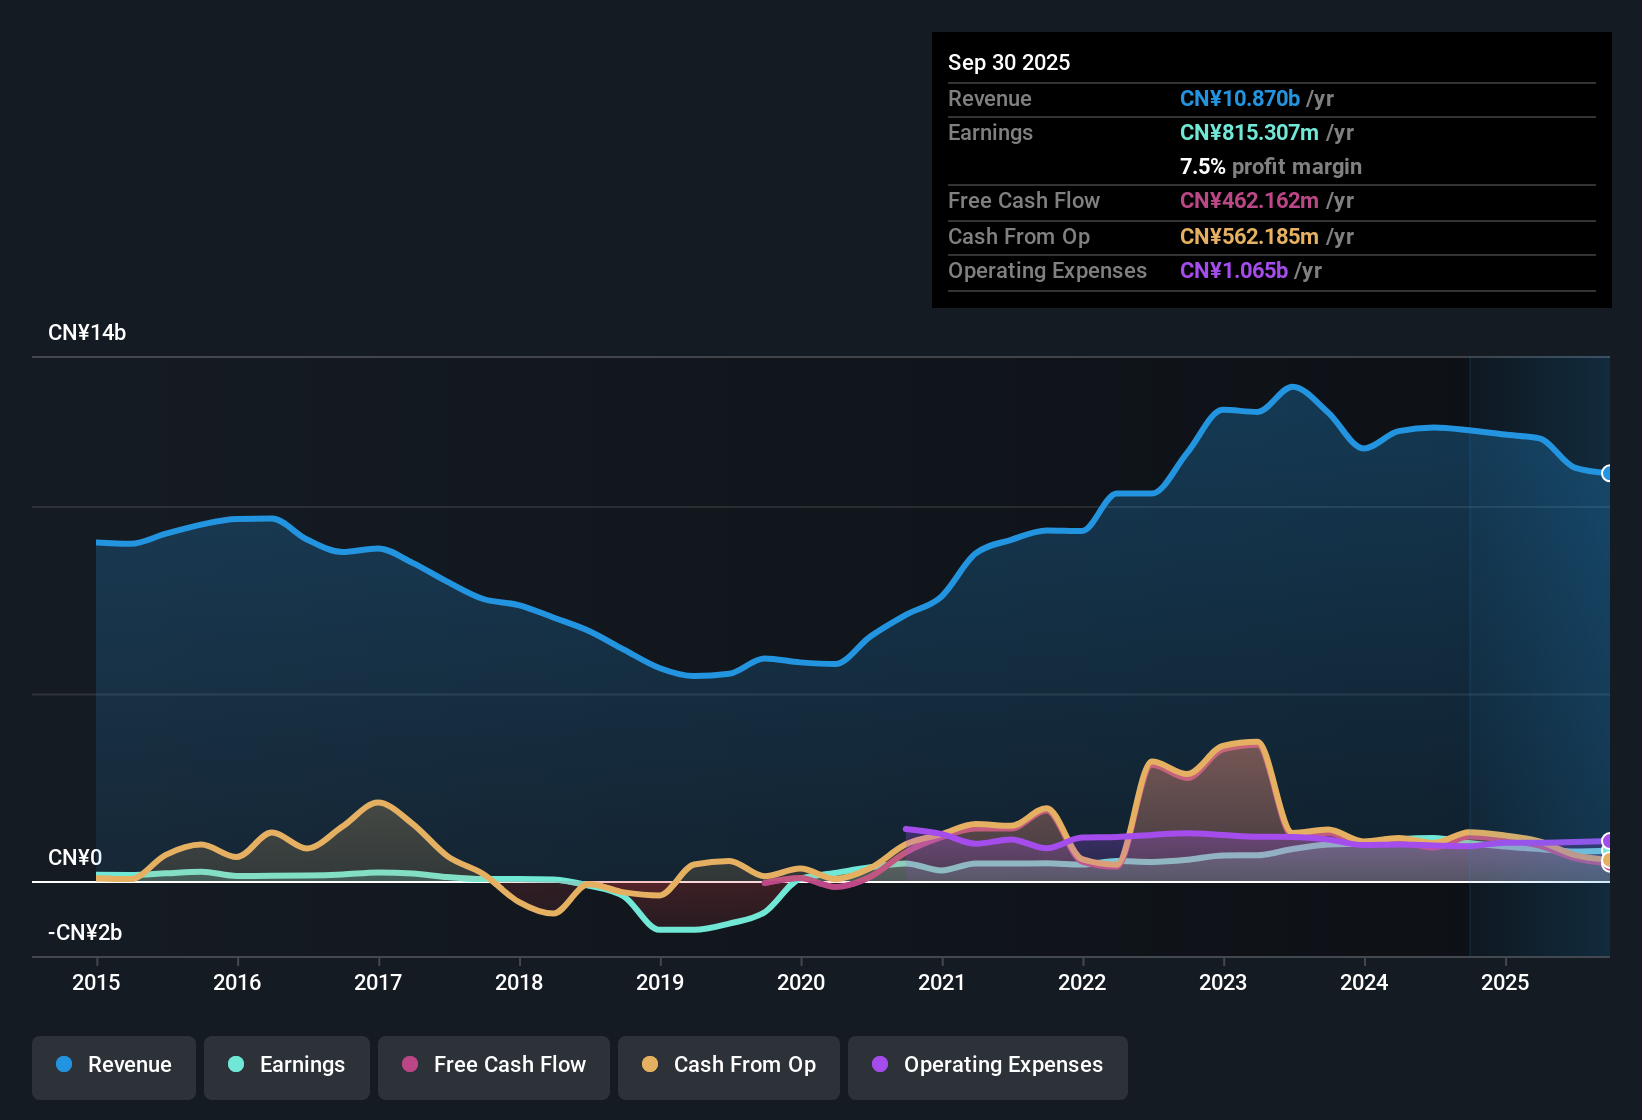
Task: Select the Free Cash Flow legend label
Action: tap(510, 1065)
